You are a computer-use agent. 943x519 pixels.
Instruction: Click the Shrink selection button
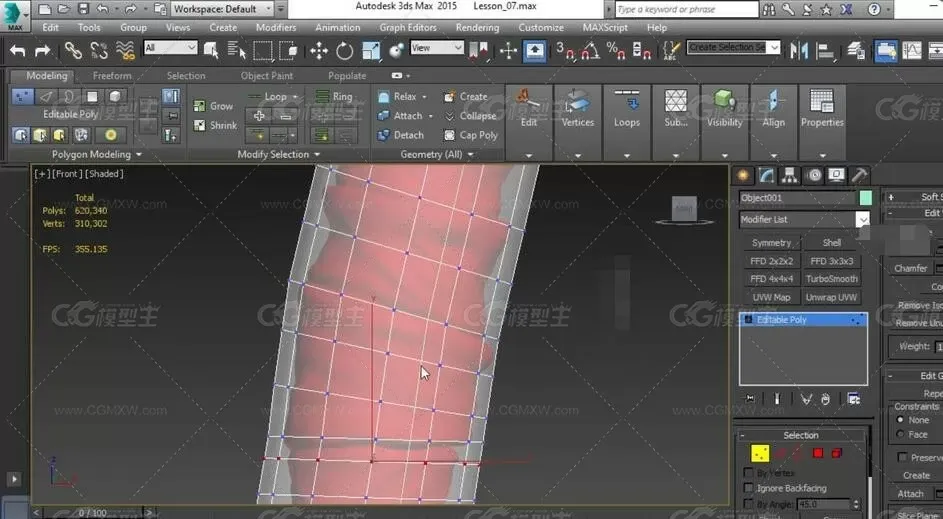[216, 125]
